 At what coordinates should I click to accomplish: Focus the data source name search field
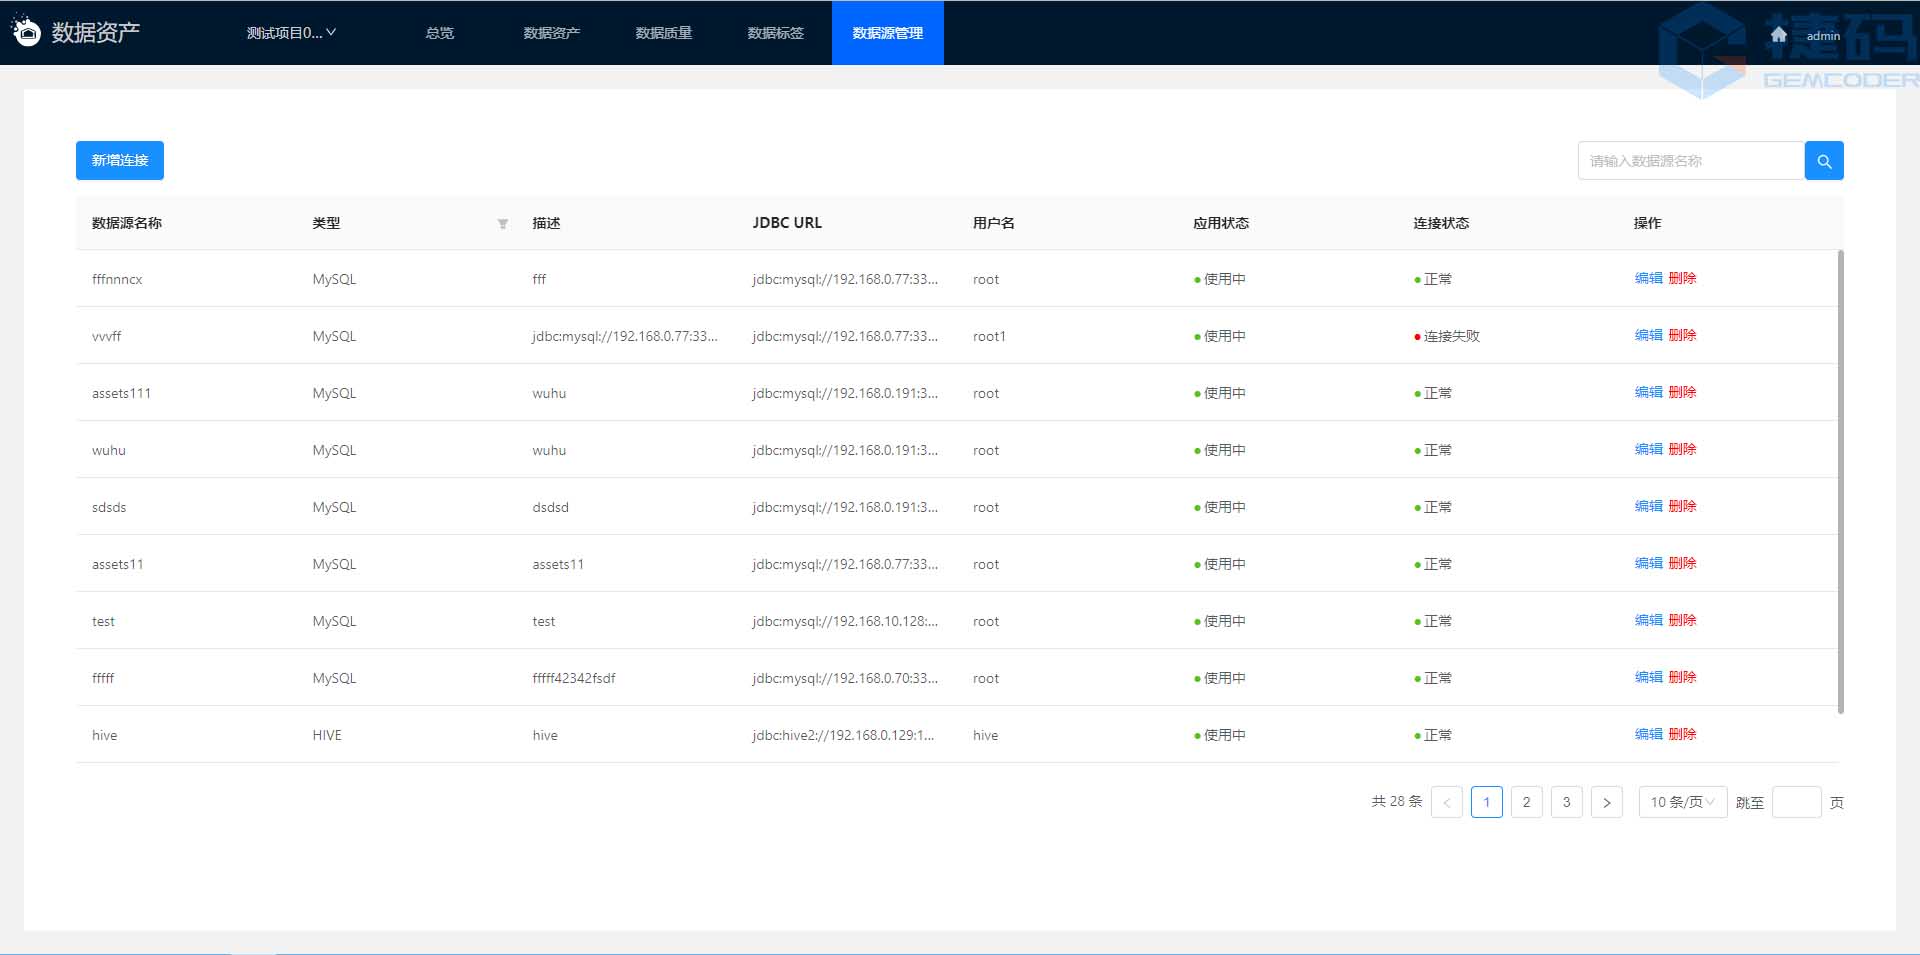(x=1691, y=161)
